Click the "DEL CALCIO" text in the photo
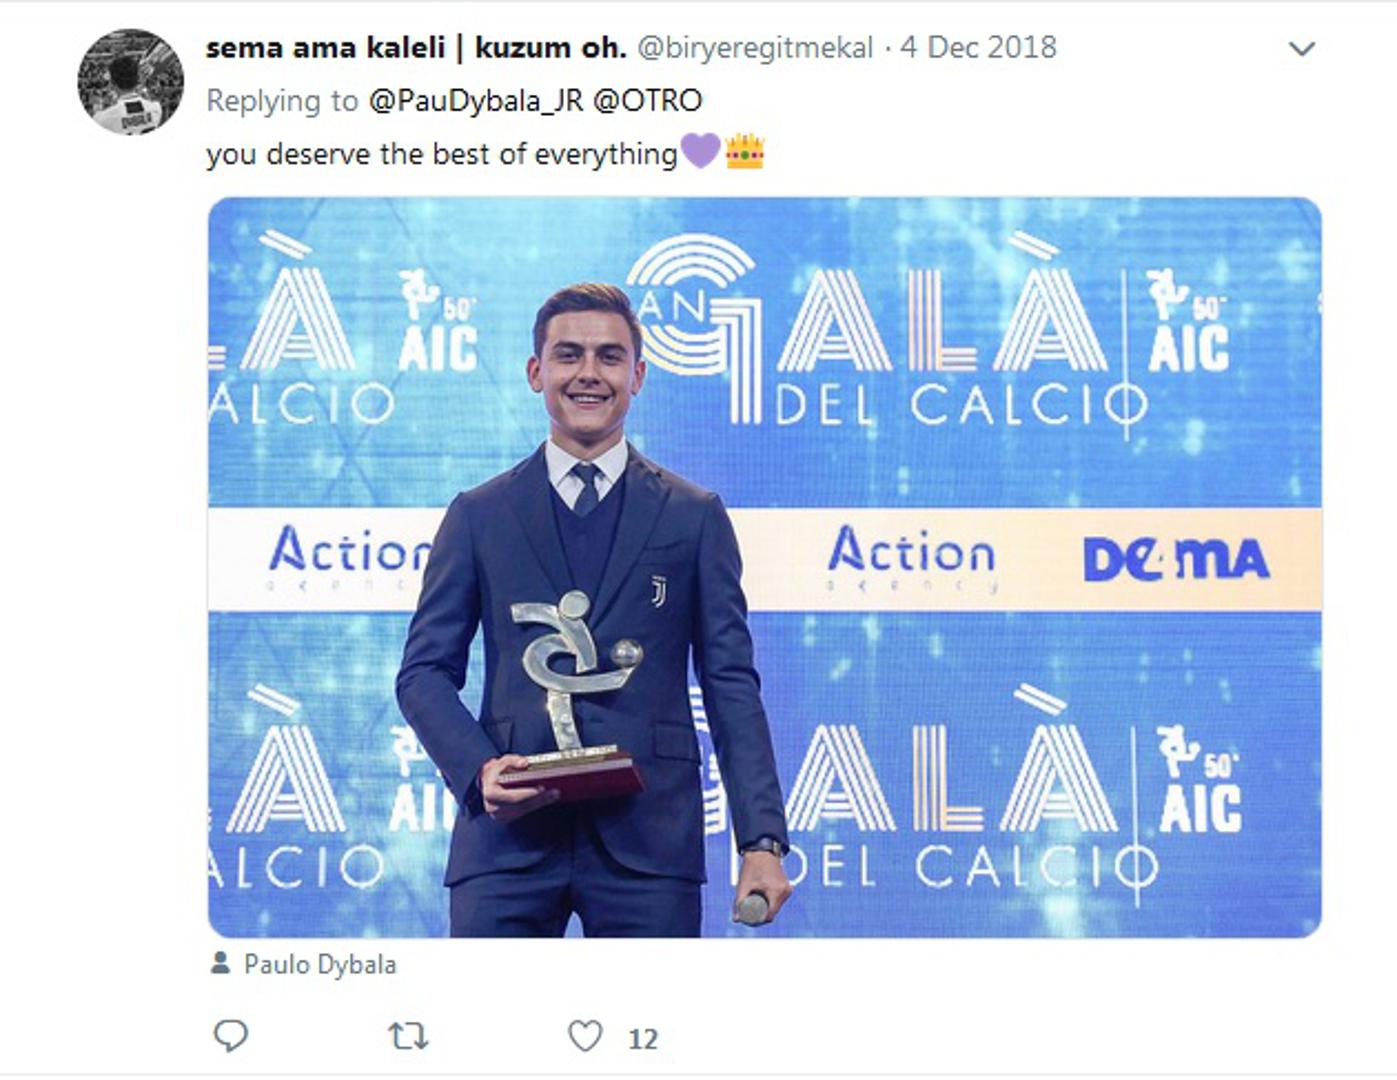Screen dimensions: 1397x1080 (960, 406)
